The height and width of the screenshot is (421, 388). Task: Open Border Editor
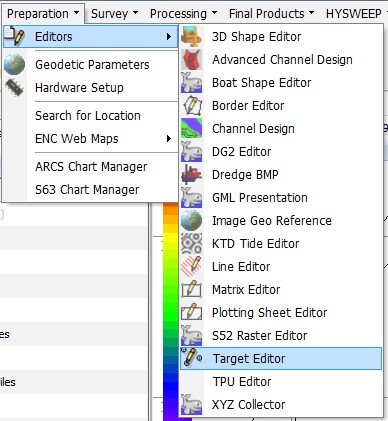248,105
